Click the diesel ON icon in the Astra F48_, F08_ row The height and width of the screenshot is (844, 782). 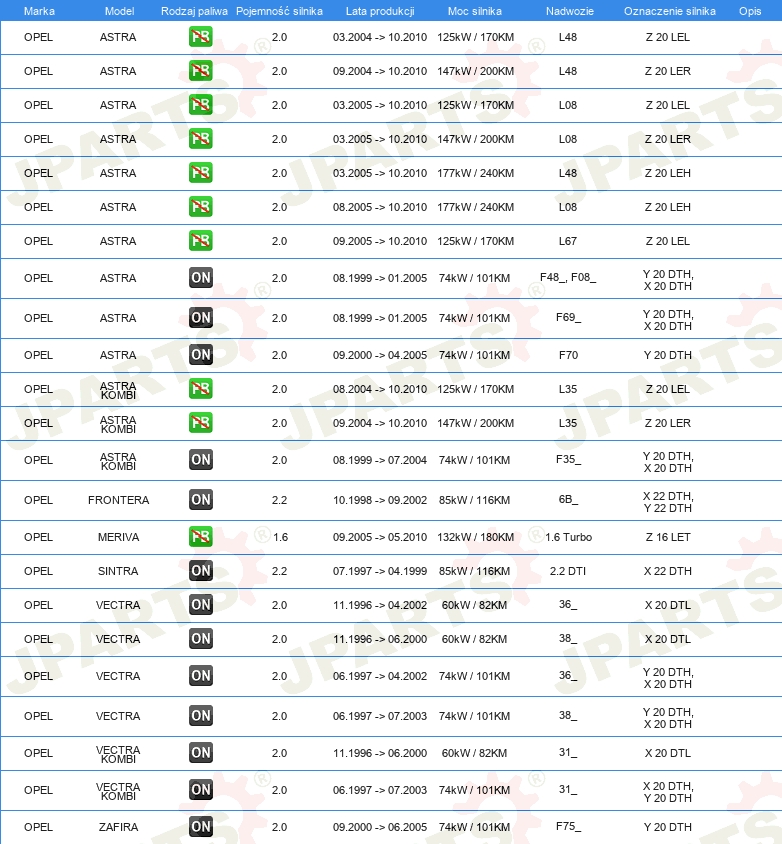(x=200, y=277)
